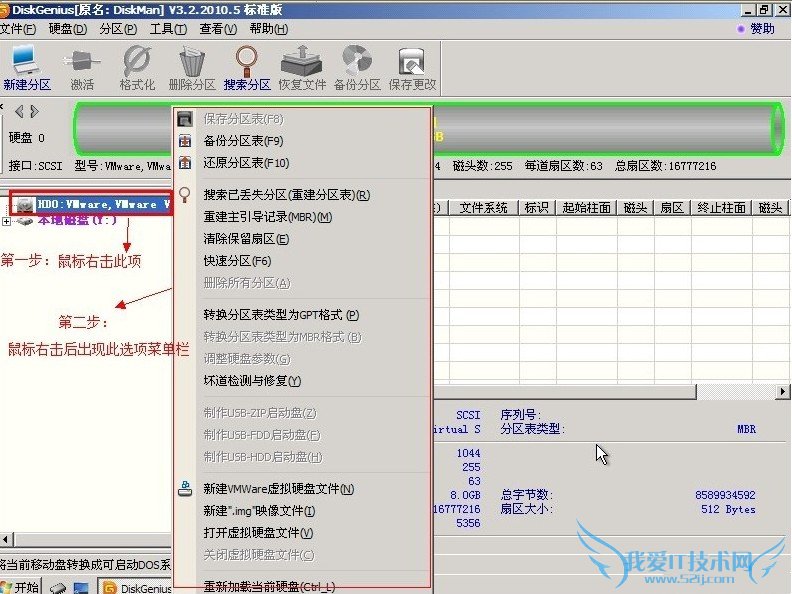
Task: Expand the 本地磁盘 tree node
Action: (6, 221)
